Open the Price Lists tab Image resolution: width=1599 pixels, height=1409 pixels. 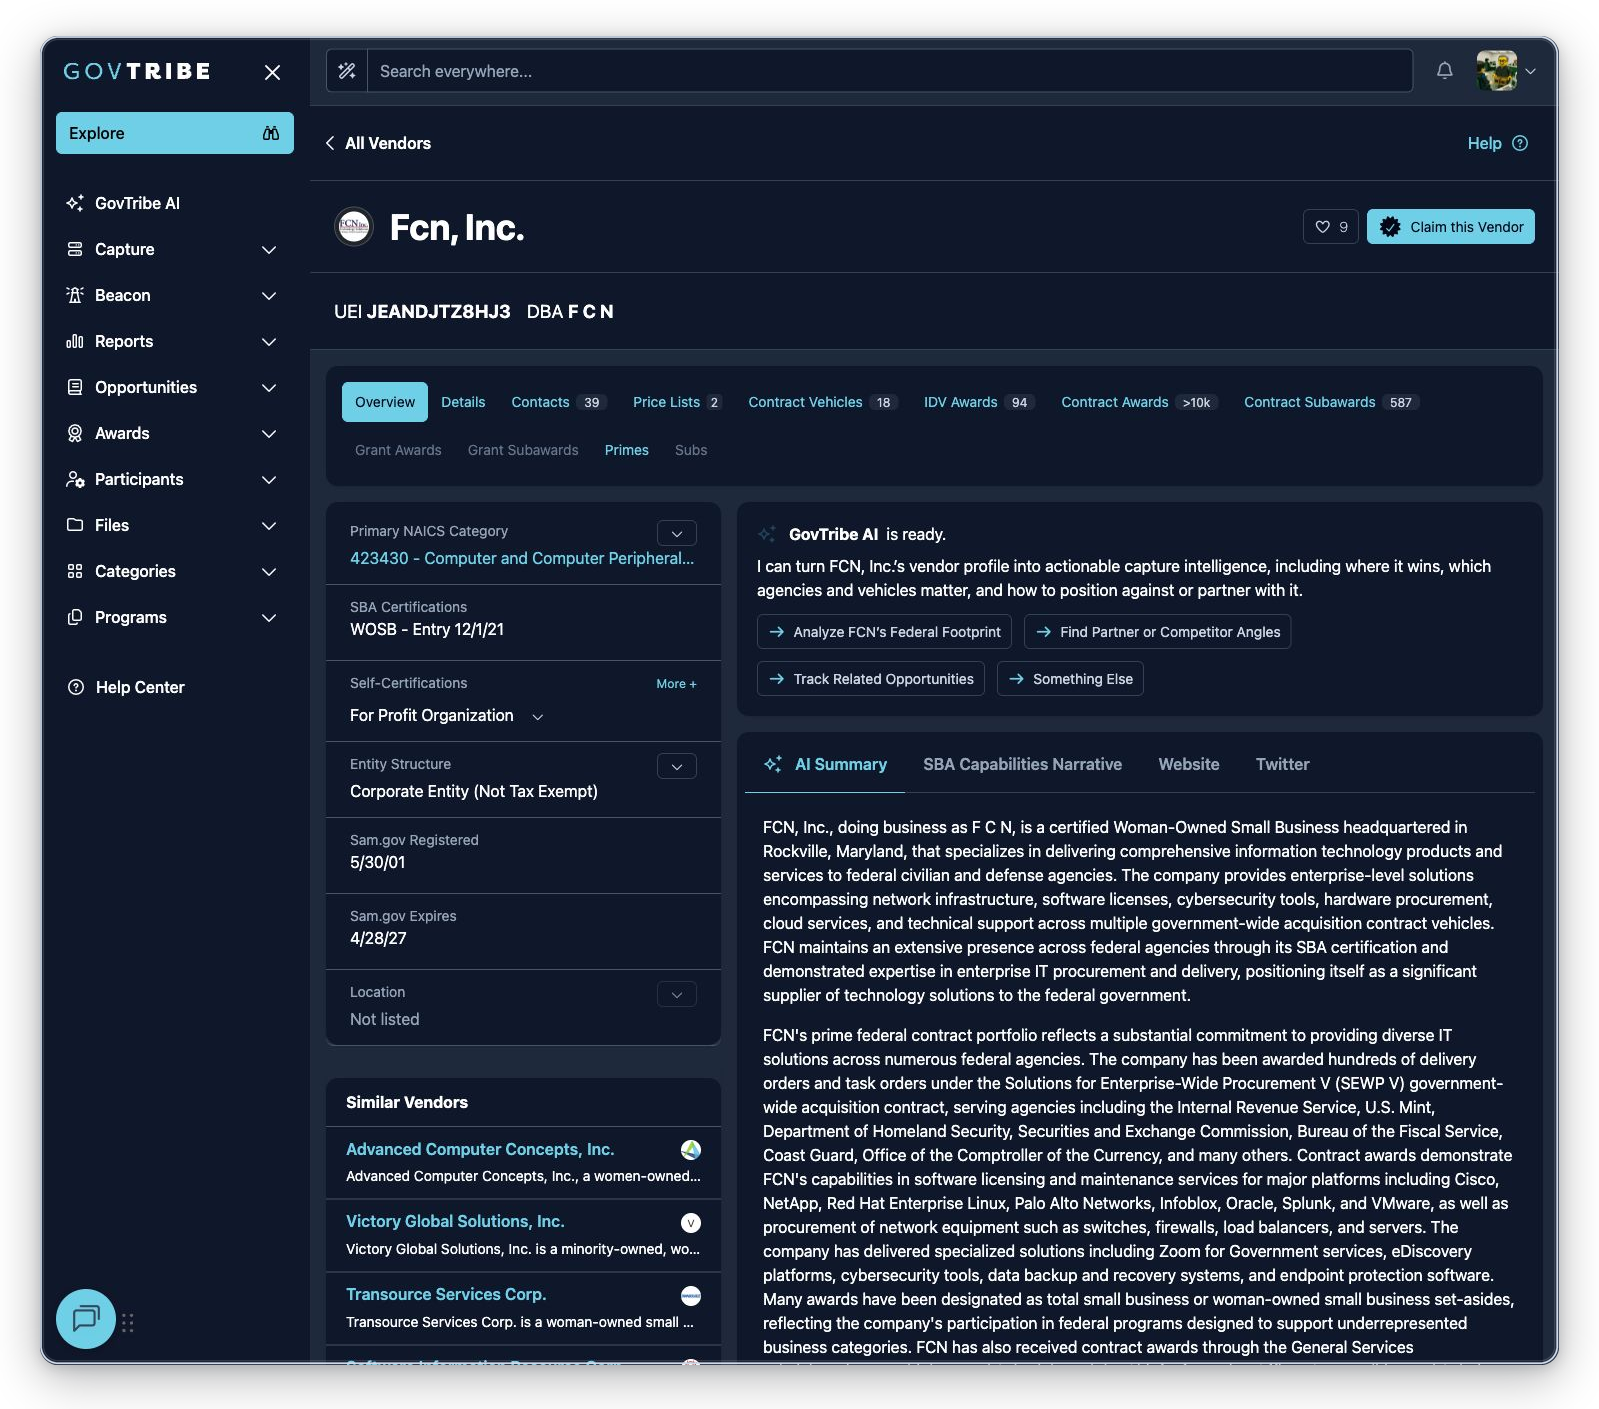click(x=677, y=402)
